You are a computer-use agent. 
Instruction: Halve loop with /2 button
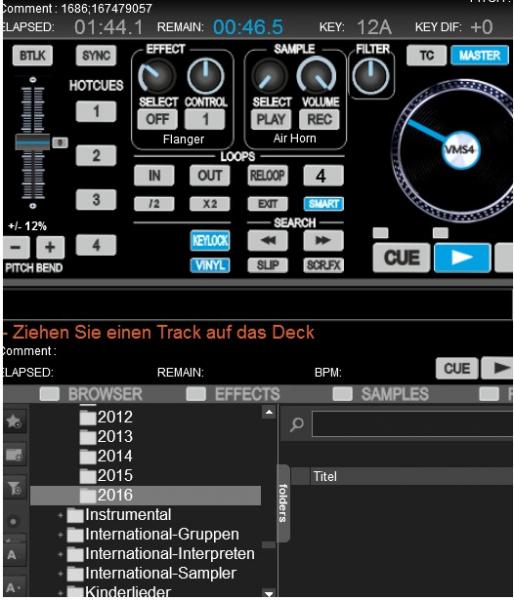pyautogui.click(x=154, y=204)
